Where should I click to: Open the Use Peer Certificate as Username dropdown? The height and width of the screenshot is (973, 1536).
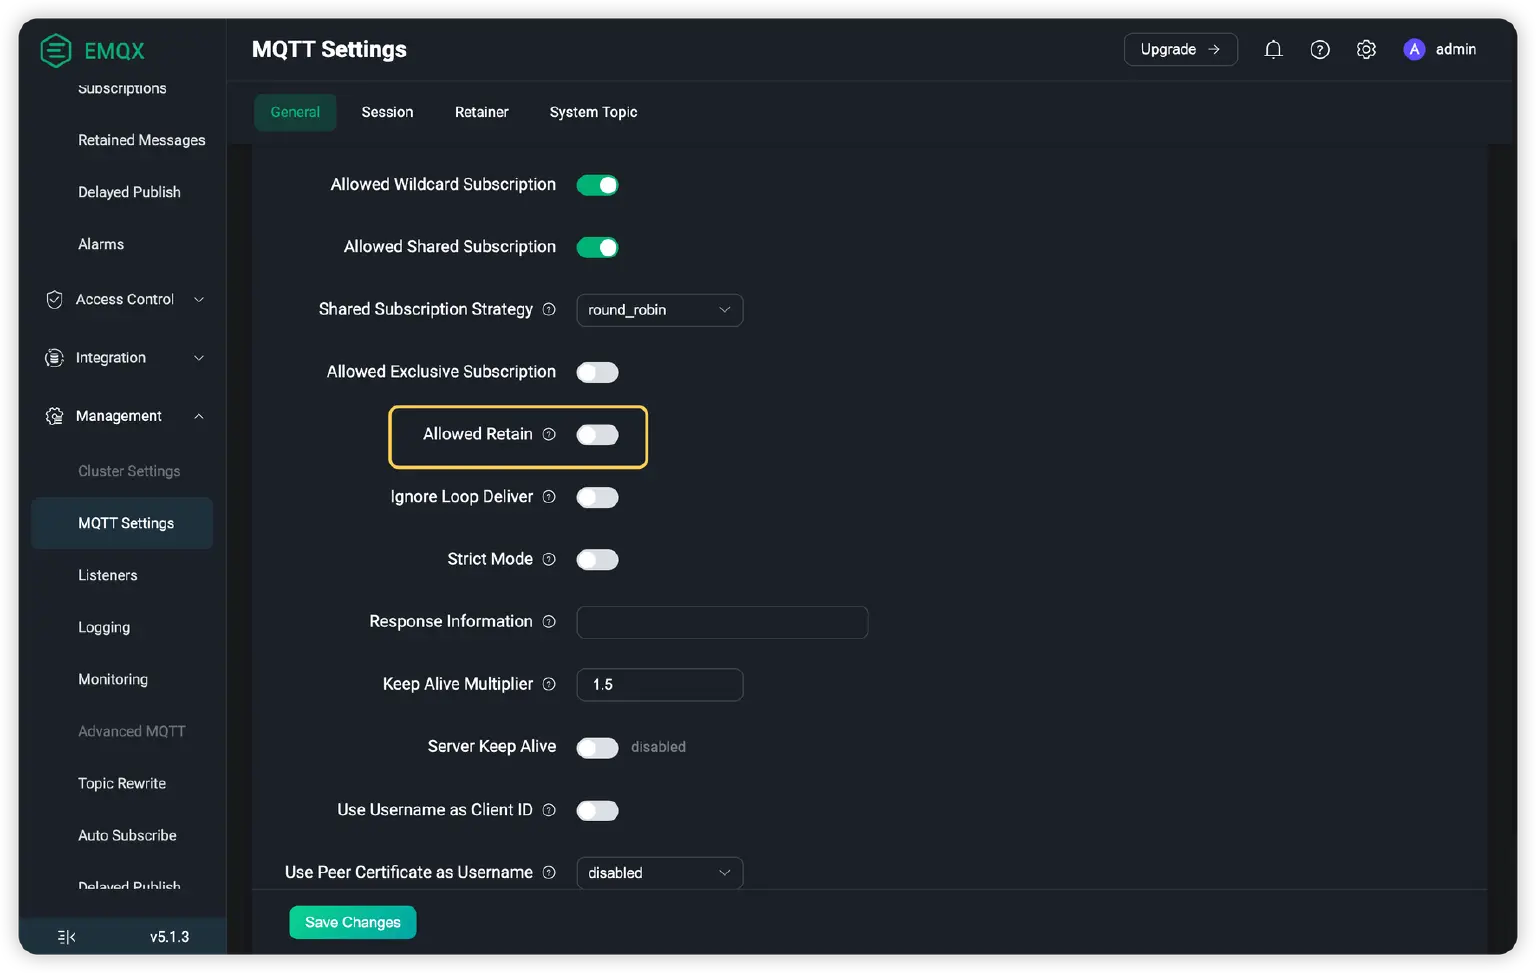coord(659,872)
